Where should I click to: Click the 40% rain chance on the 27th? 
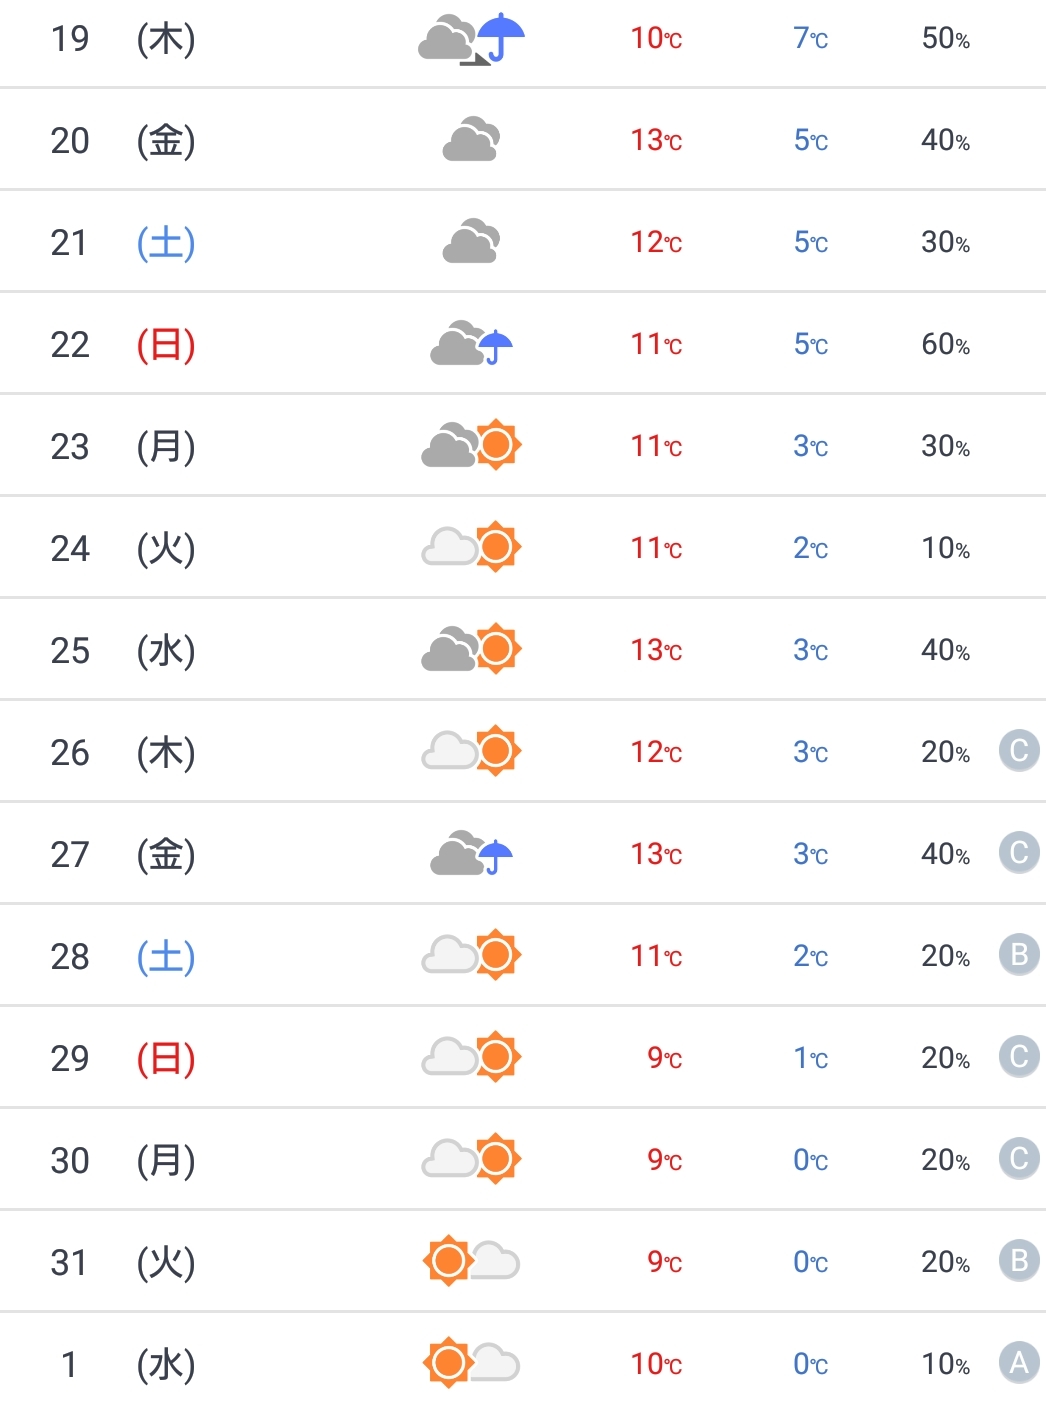point(945,854)
